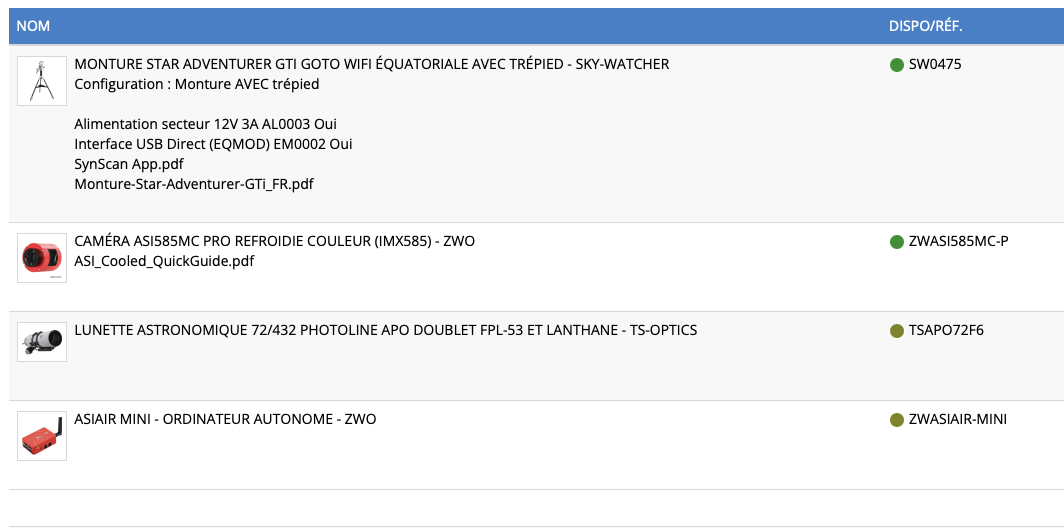
Task: Click the DISPO/RÉF. column header
Action: tap(925, 26)
